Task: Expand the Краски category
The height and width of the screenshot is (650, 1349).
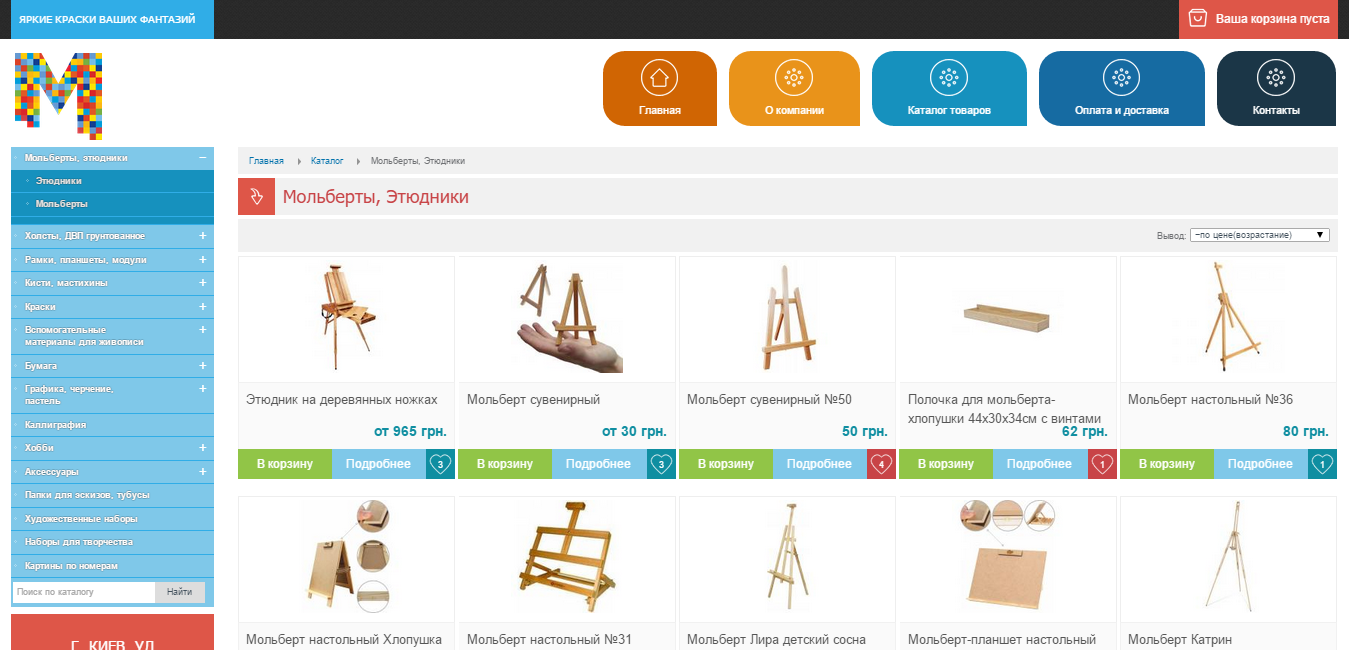Action: tap(202, 306)
